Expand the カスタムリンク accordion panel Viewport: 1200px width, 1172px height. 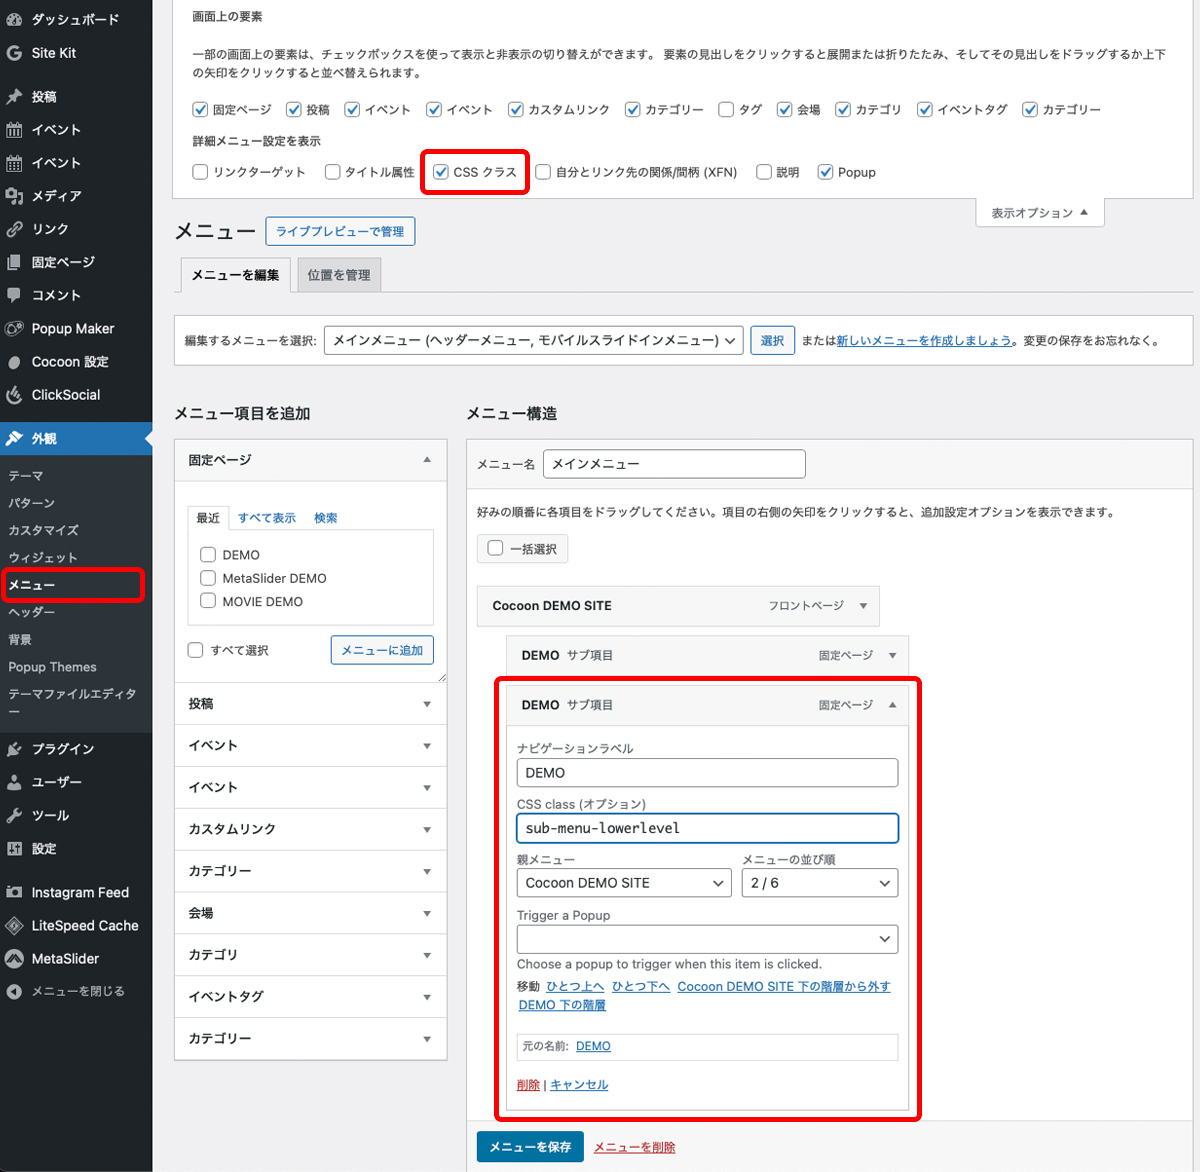tap(310, 829)
